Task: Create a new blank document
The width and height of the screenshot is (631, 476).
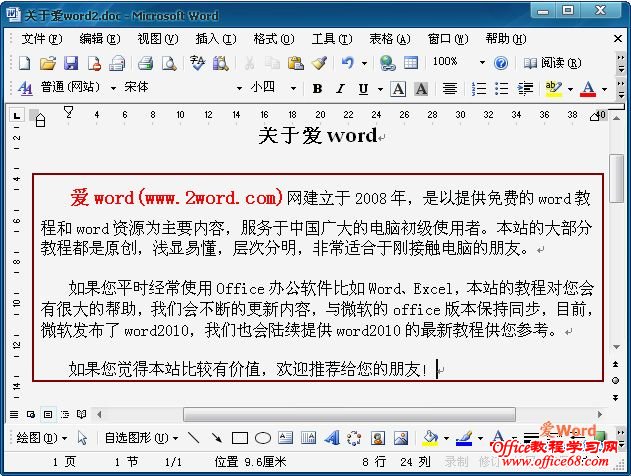Action: pyautogui.click(x=25, y=63)
